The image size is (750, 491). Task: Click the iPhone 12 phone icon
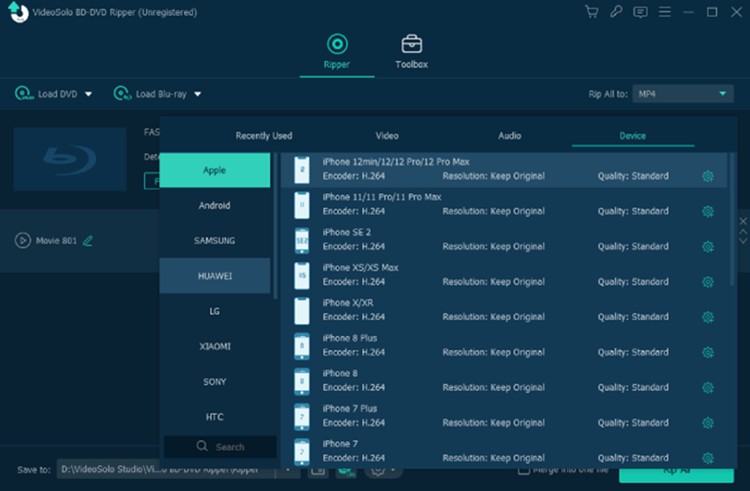(x=302, y=170)
